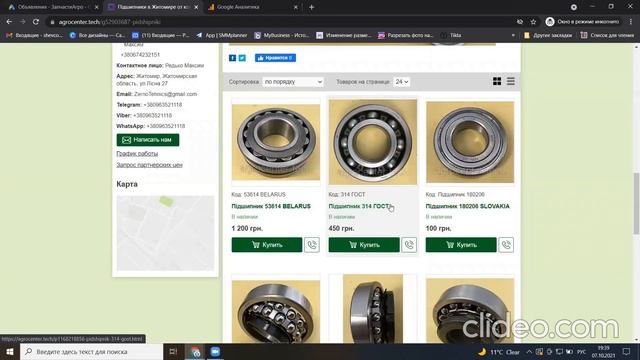This screenshot has height=360, width=640.
Task: Click the price '1 200 грн.'
Action: [x=247, y=228]
